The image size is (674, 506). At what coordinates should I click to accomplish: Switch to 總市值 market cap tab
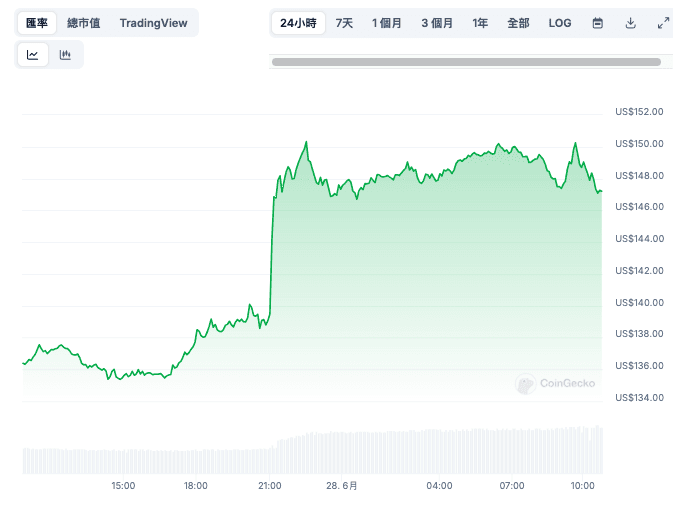[x=83, y=23]
